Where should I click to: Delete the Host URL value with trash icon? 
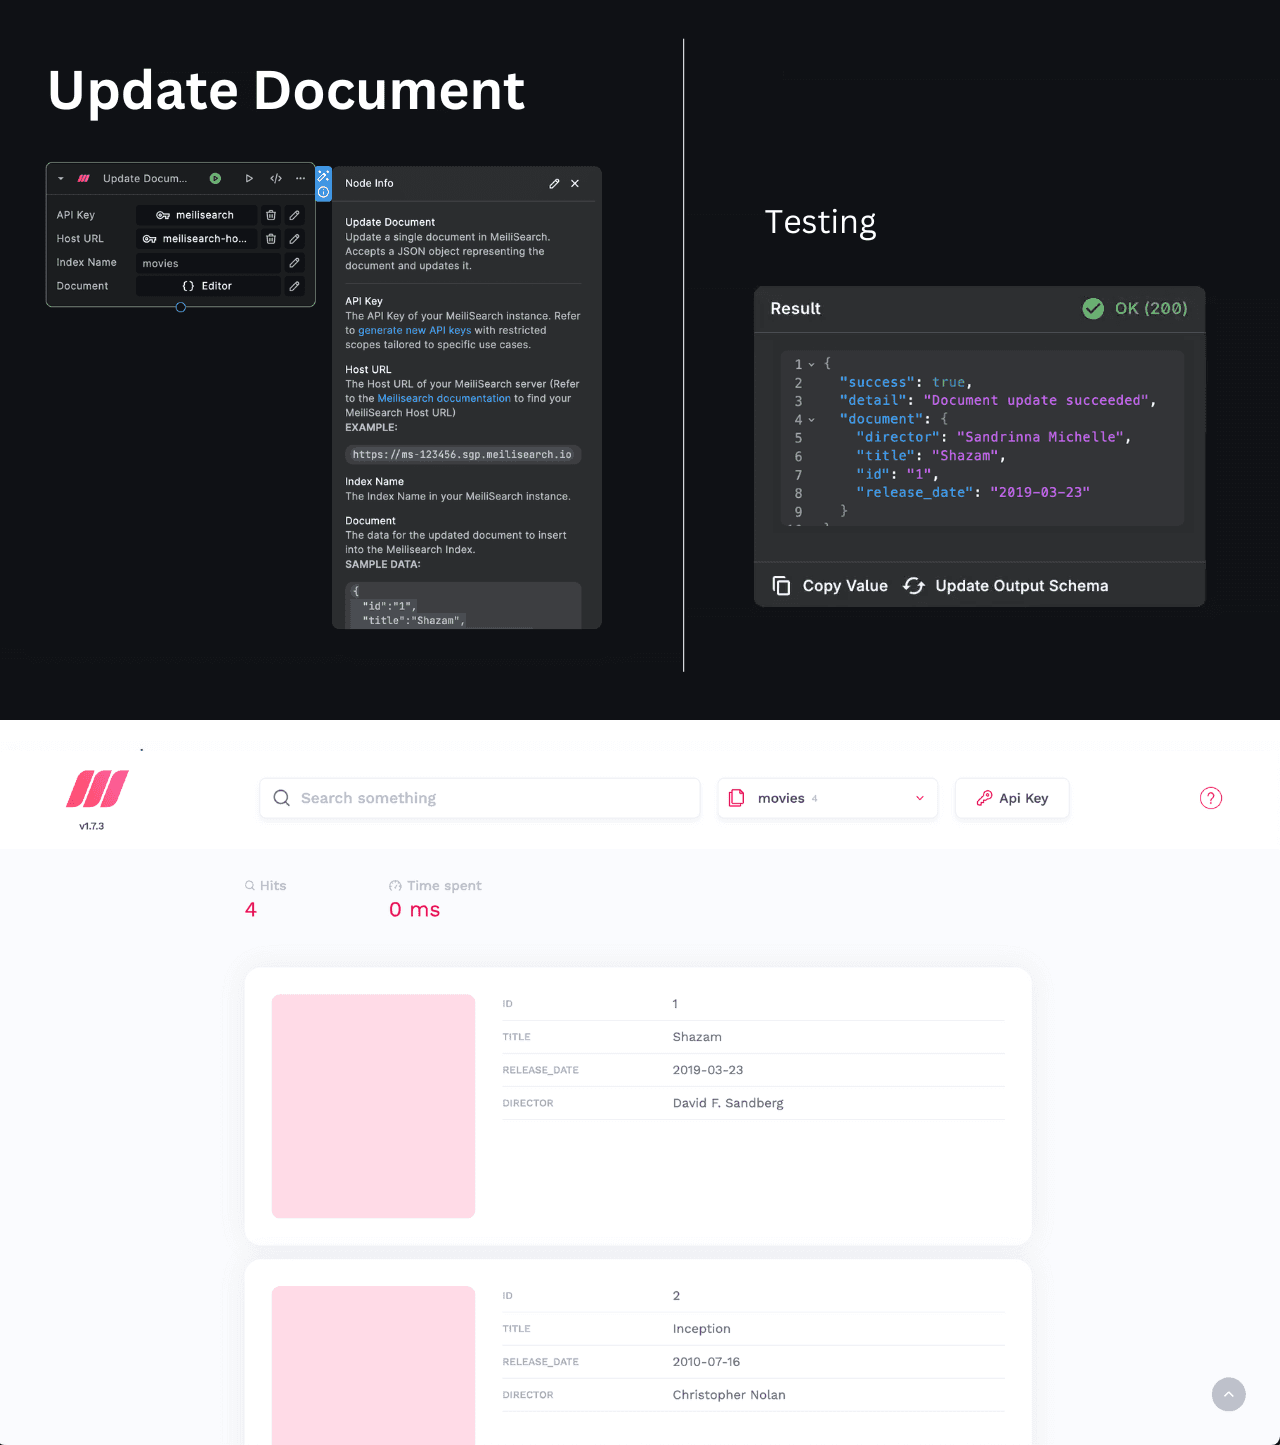271,239
